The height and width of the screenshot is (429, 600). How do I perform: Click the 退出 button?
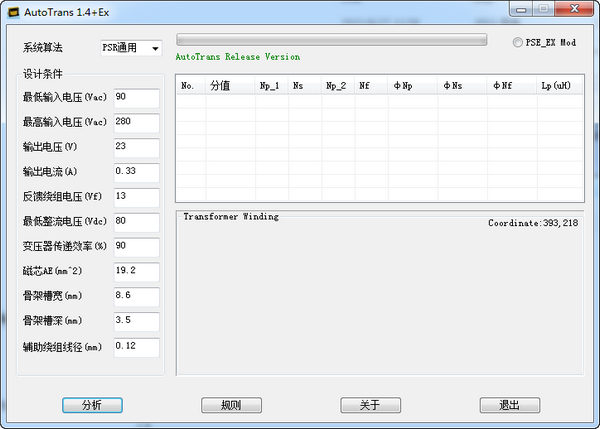[x=510, y=405]
